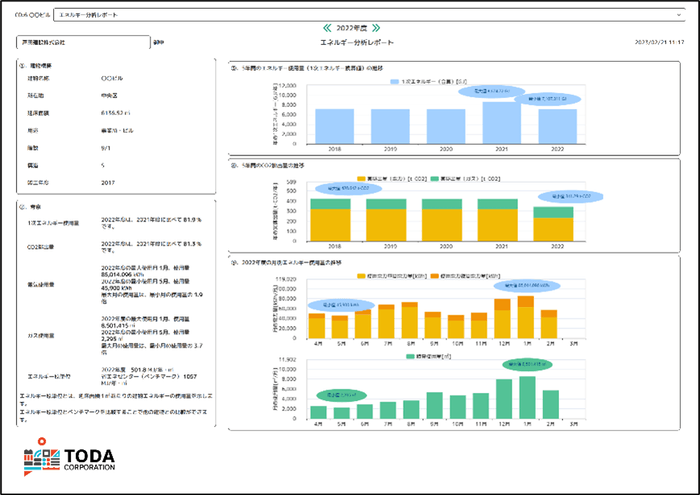This screenshot has height=495, width=700.
Task: Click the December bar in monthly electricity chart
Action: tap(503, 320)
